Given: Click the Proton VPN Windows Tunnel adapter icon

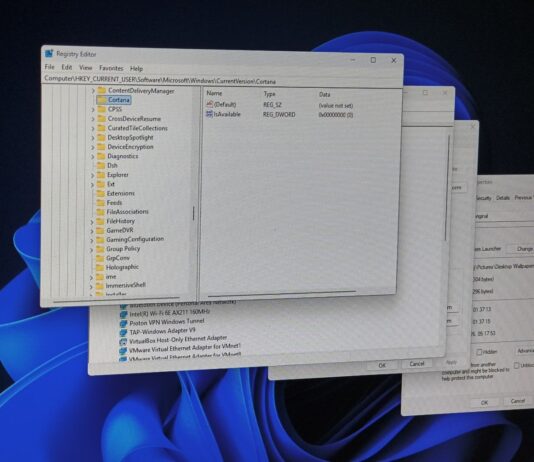Looking at the screenshot, I should 124,323.
